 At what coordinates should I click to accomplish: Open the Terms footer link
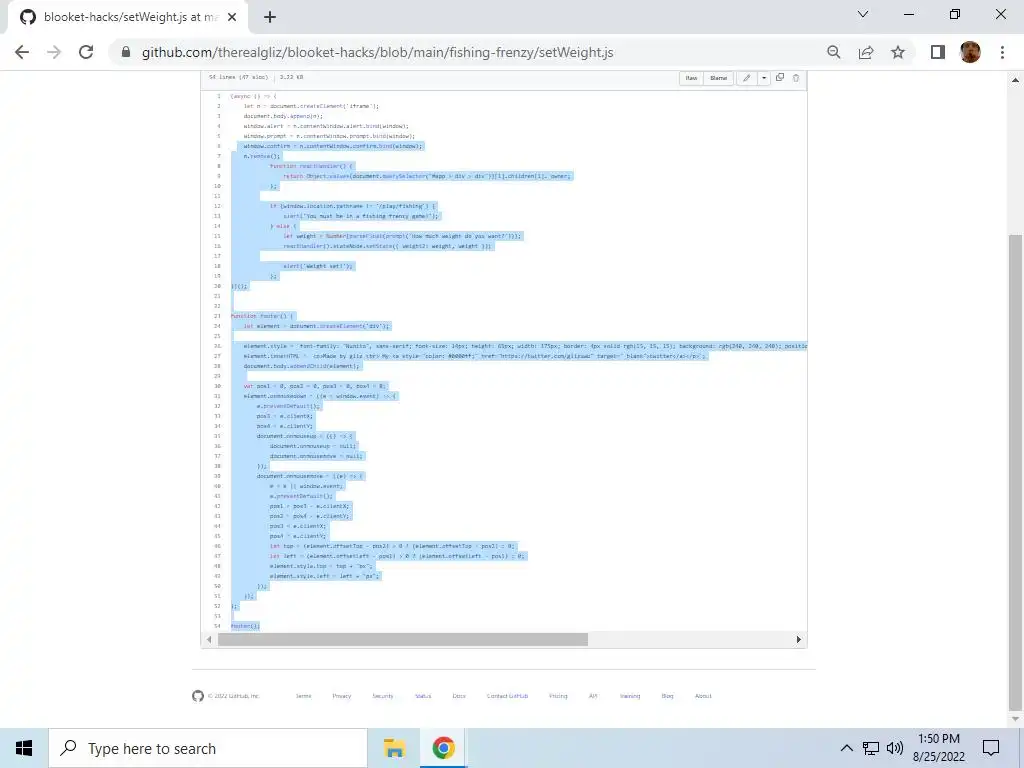point(304,696)
